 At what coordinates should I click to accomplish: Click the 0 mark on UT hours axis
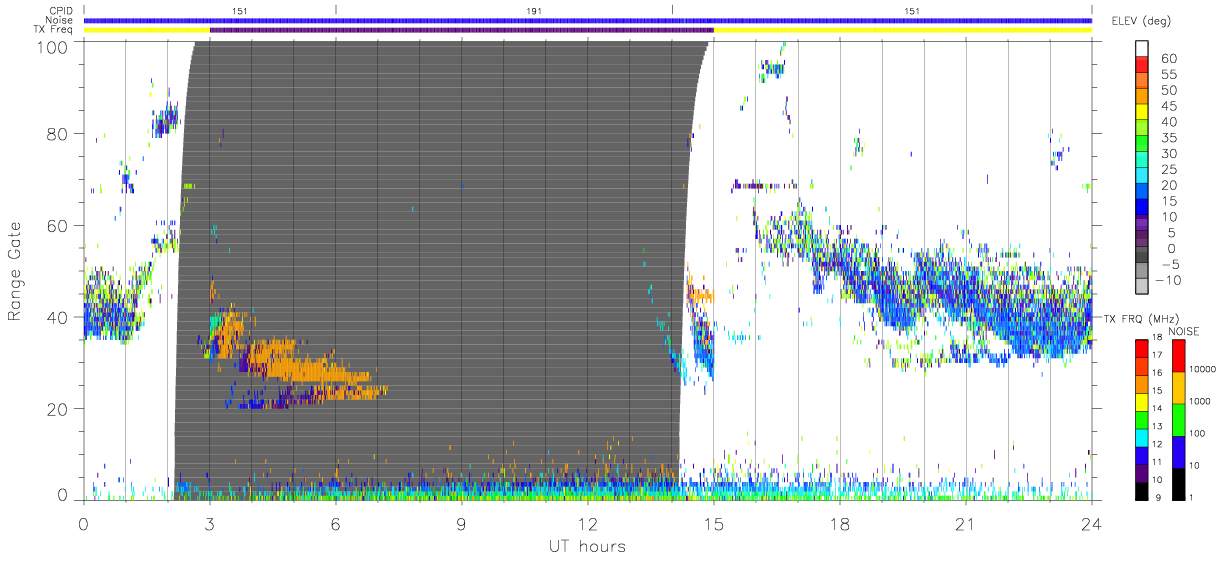[84, 523]
